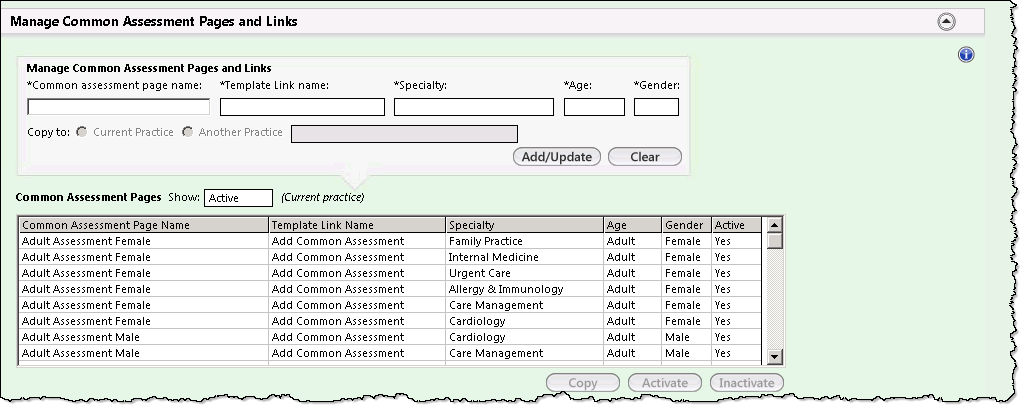Click the table vertical scrollbar thumb
Image resolution: width=1024 pixels, height=408 pixels.
tap(775, 241)
